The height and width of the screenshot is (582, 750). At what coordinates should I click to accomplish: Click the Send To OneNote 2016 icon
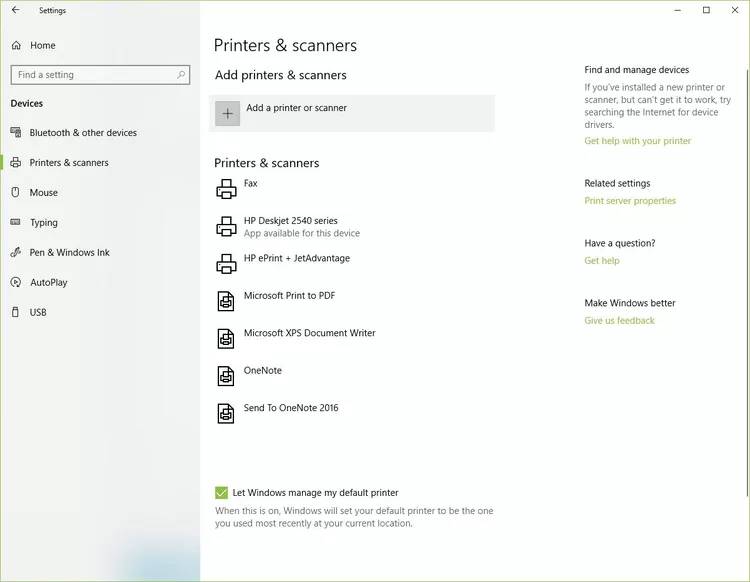click(x=226, y=413)
